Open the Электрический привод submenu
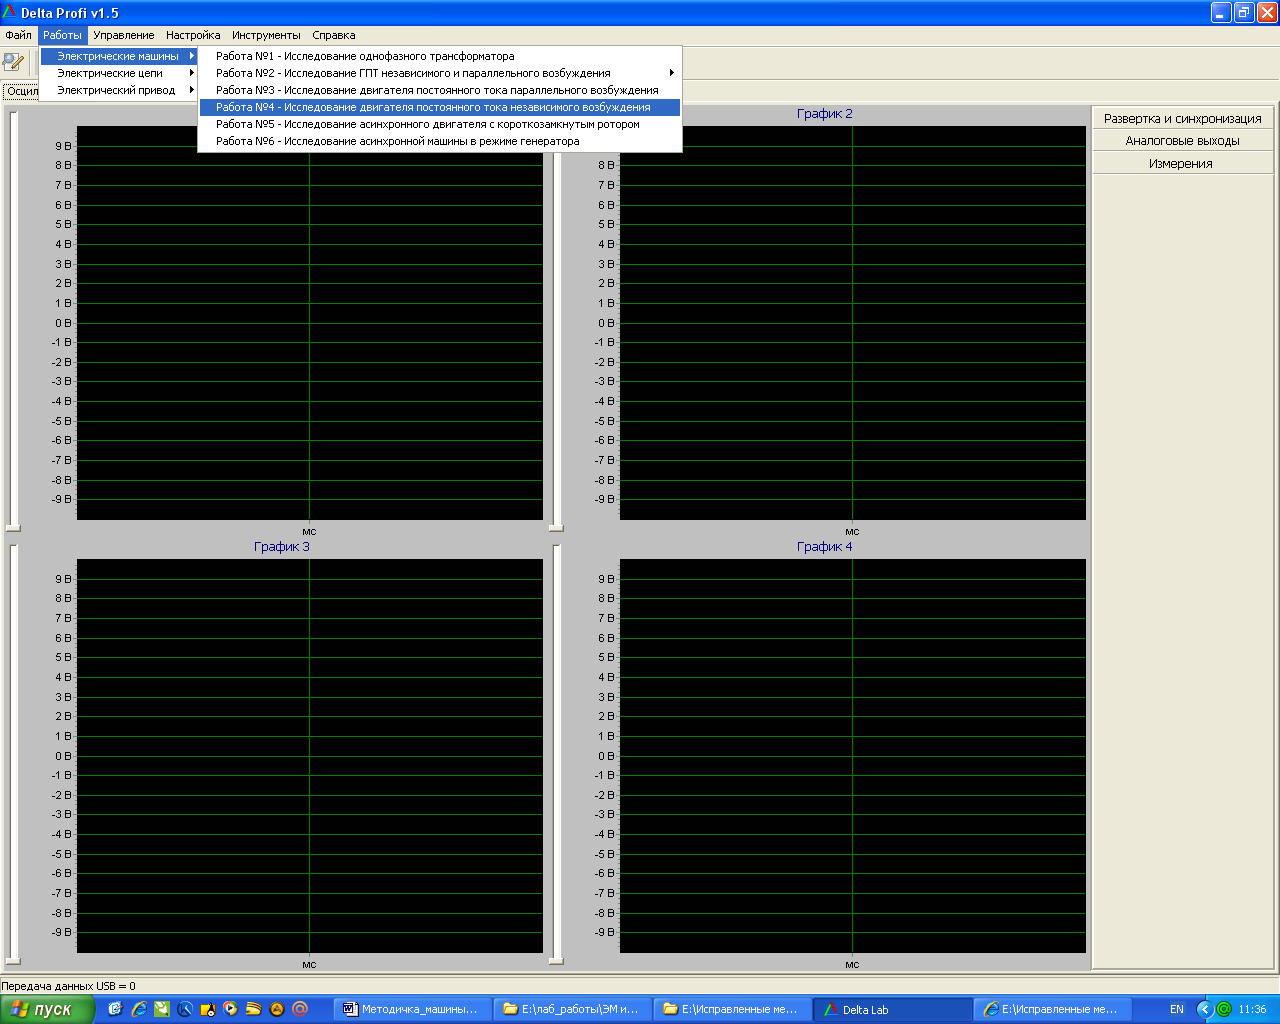This screenshot has height=1024, width=1280. pyautogui.click(x=118, y=90)
